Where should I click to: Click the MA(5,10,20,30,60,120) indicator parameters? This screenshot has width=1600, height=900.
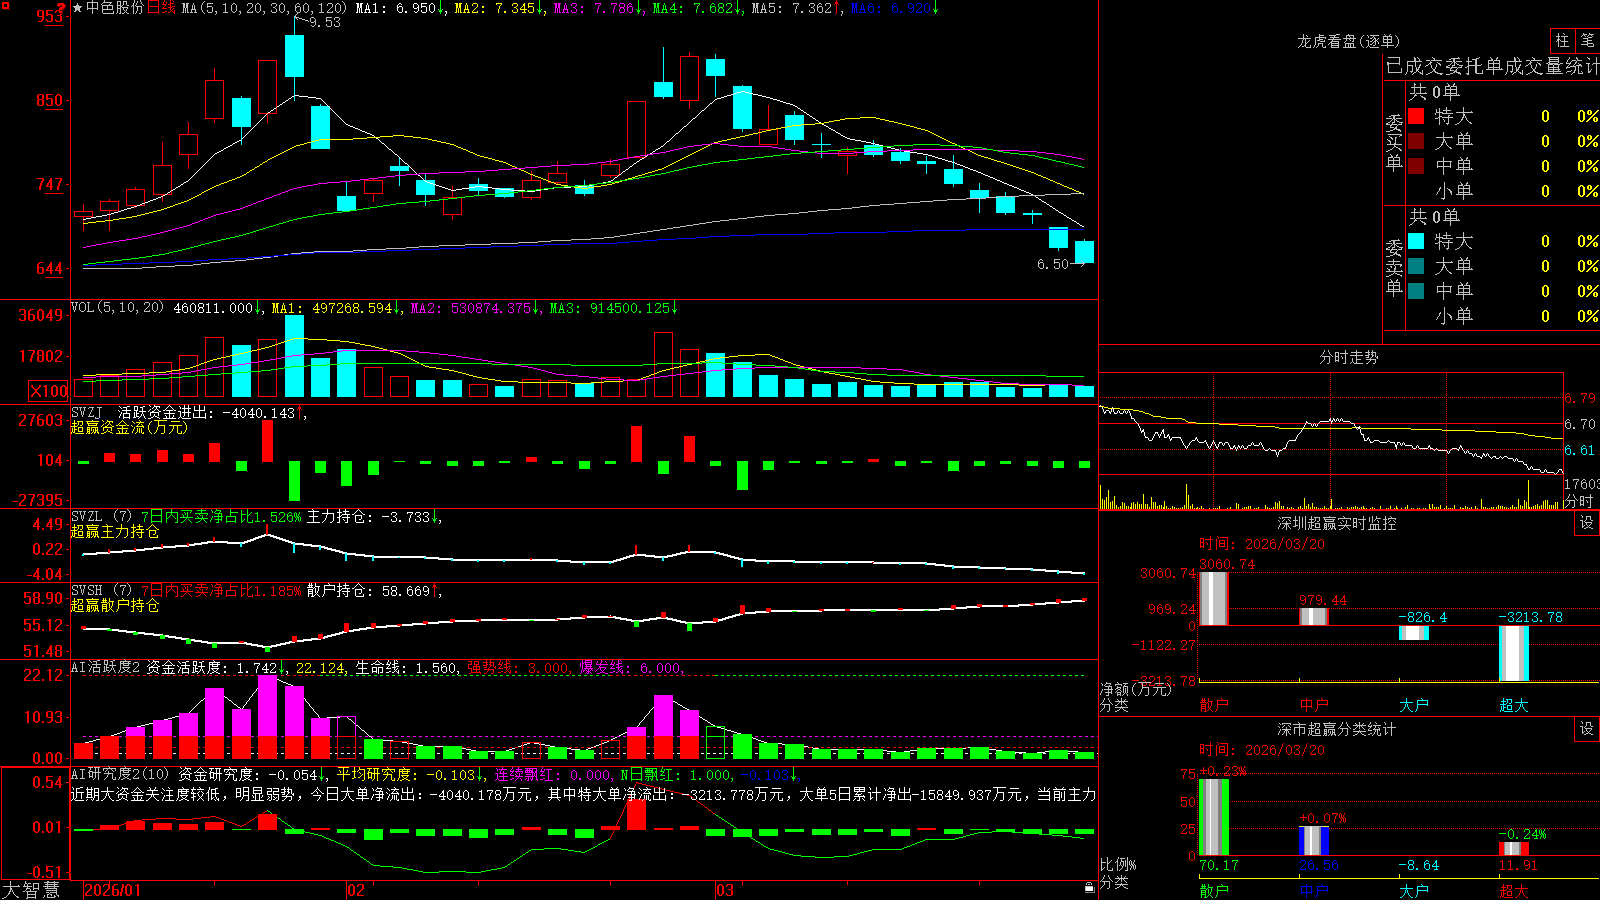tap(264, 8)
